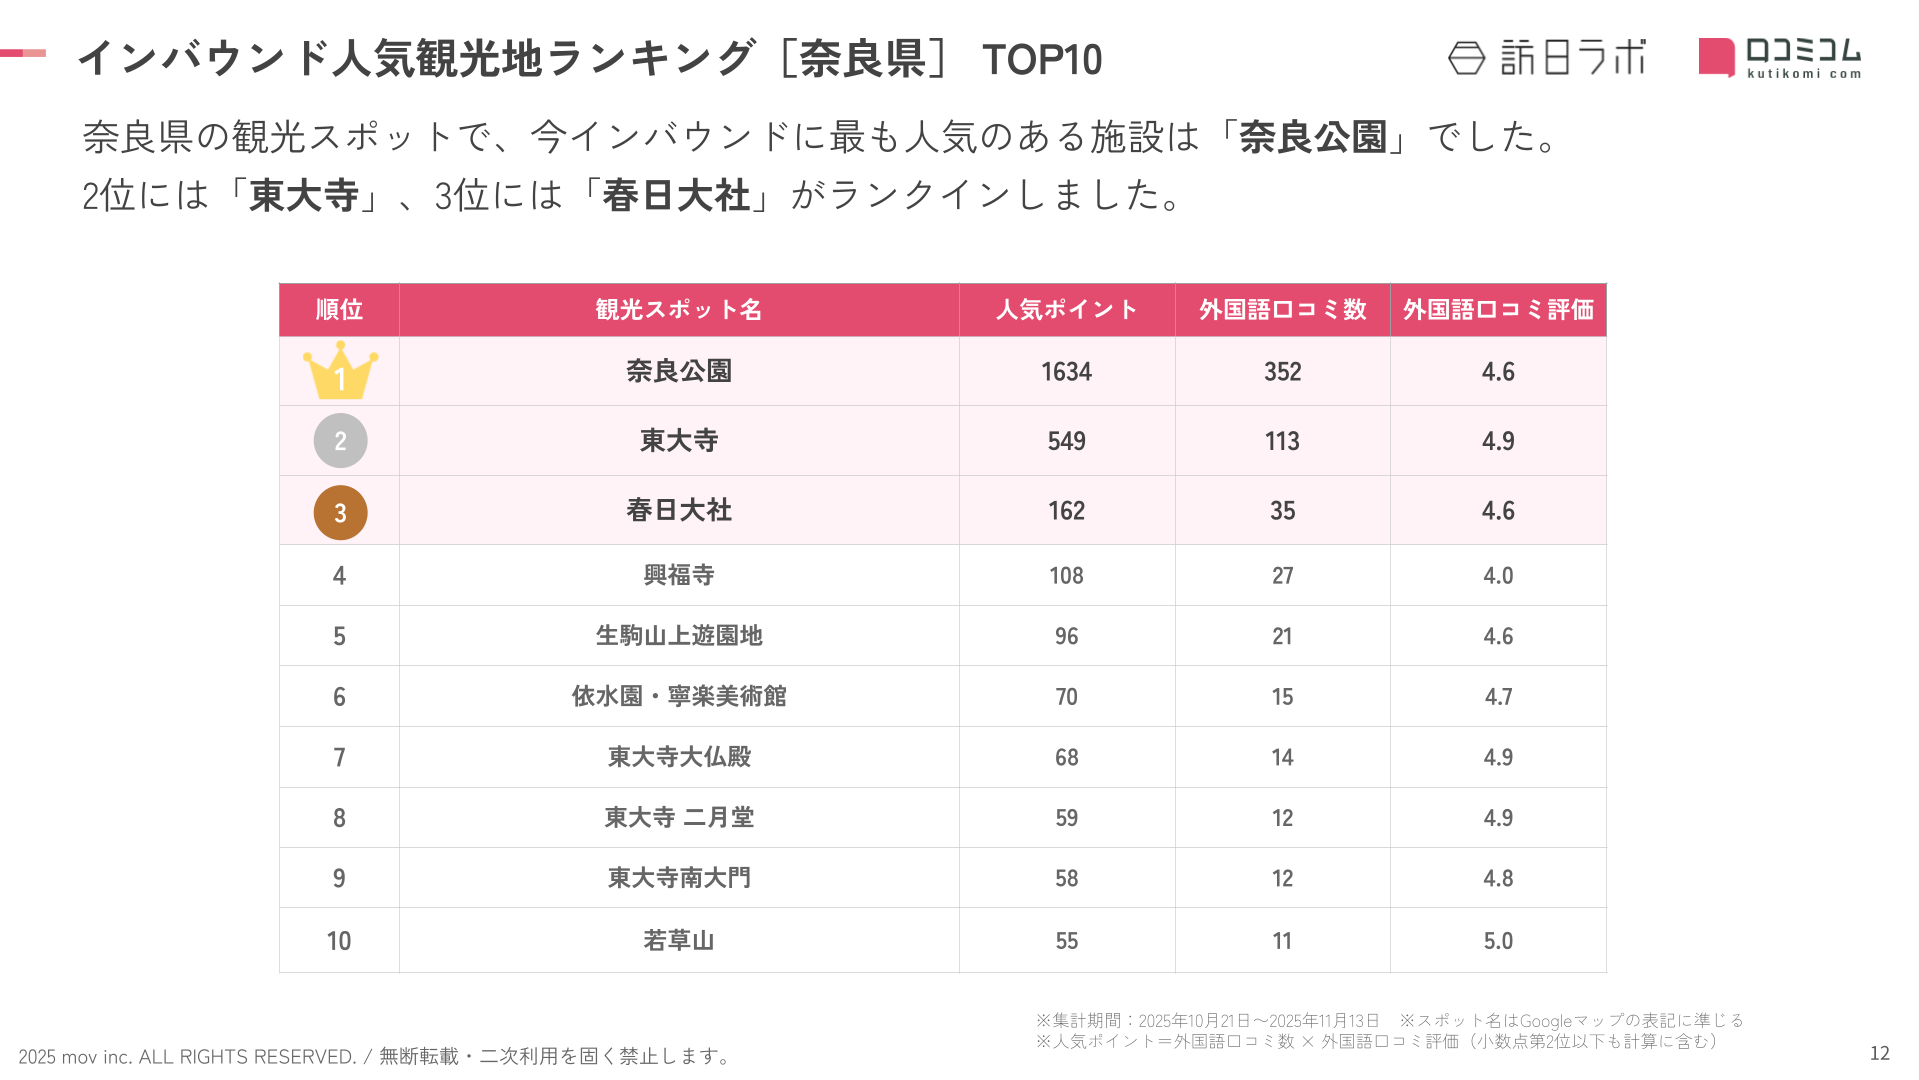Click the 外国語口コミ評価 column header
This screenshot has height=1080, width=1919.
(x=1498, y=310)
